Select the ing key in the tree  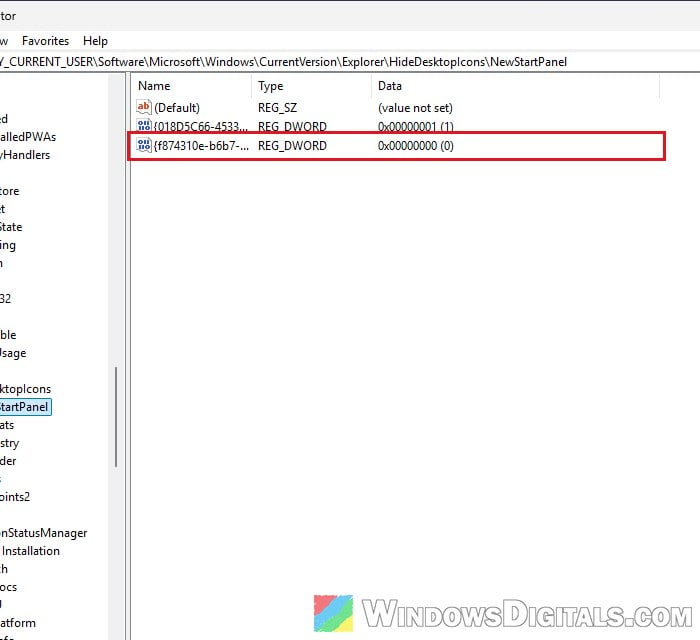click(8, 245)
